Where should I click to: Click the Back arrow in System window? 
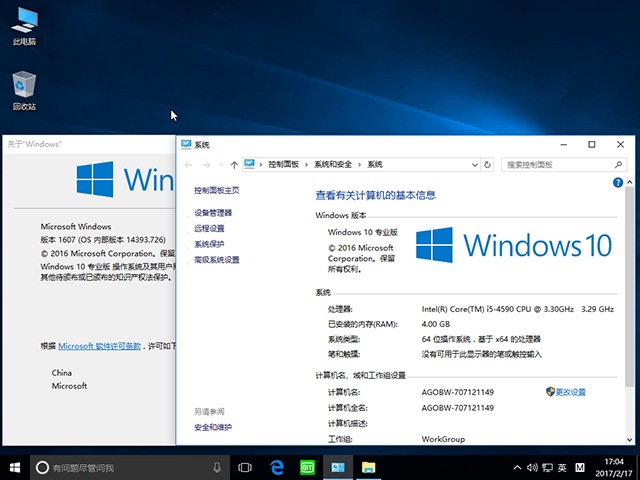click(x=188, y=165)
